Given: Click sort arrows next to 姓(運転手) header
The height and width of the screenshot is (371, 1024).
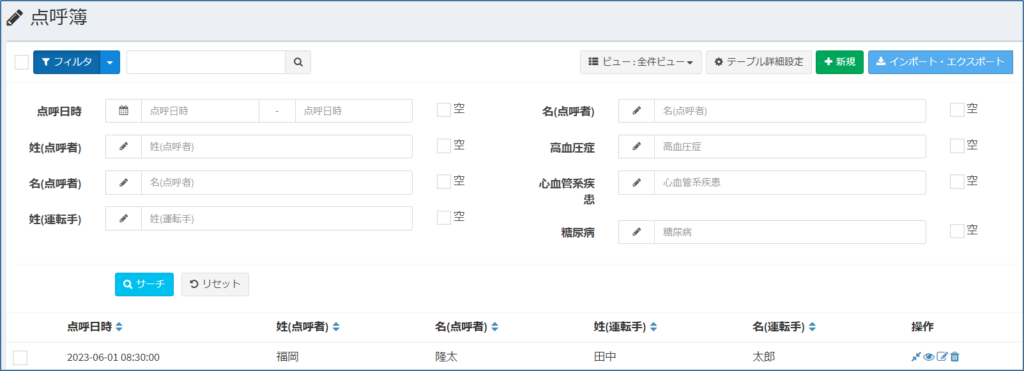Looking at the screenshot, I should 654,327.
